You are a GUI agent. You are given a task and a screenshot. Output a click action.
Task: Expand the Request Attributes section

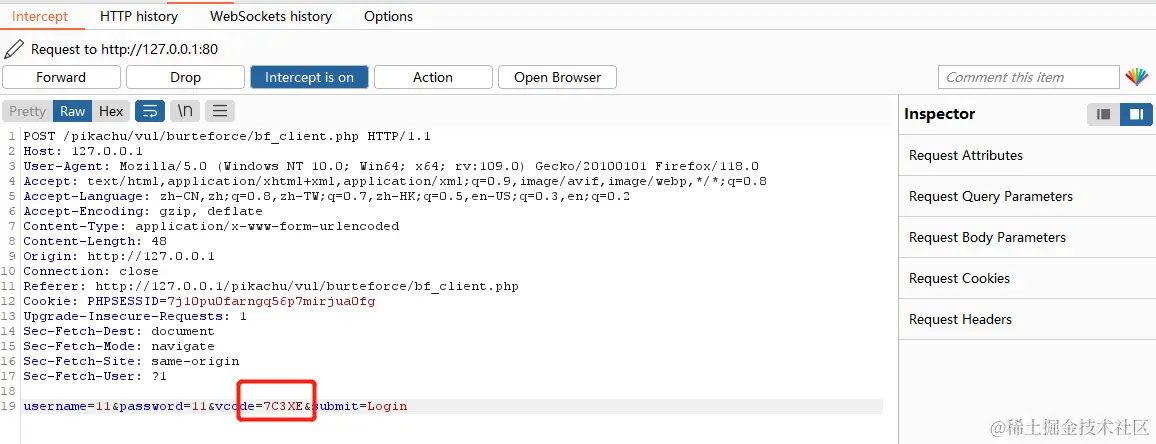(965, 155)
